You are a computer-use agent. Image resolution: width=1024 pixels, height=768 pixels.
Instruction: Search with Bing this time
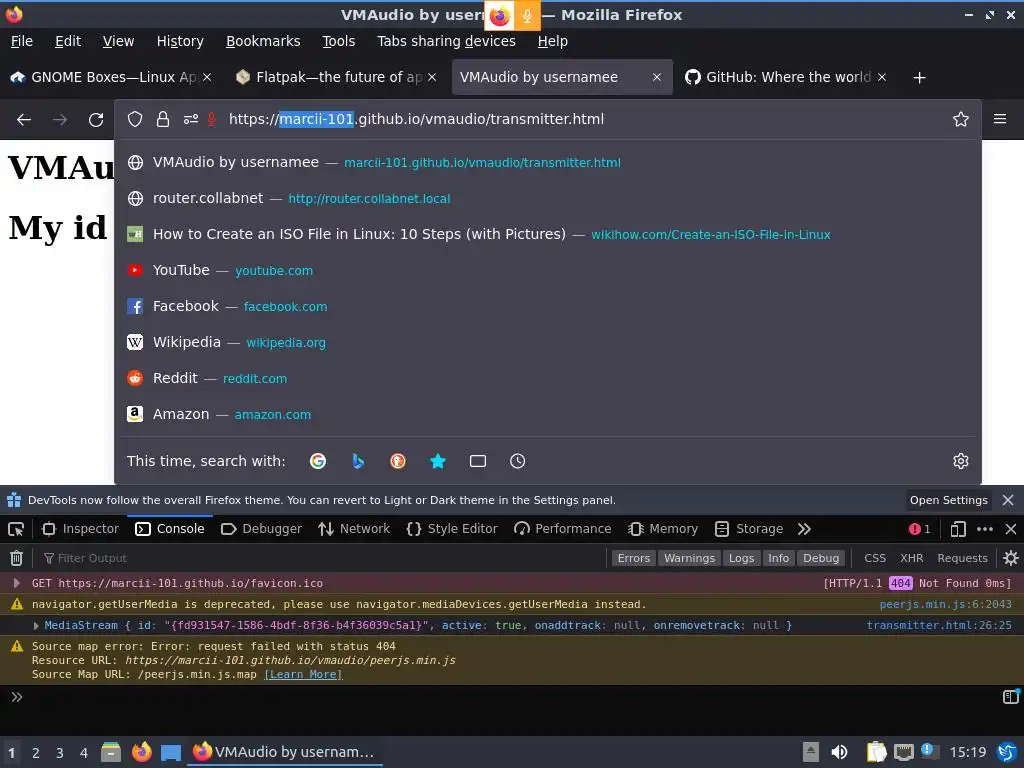358,461
